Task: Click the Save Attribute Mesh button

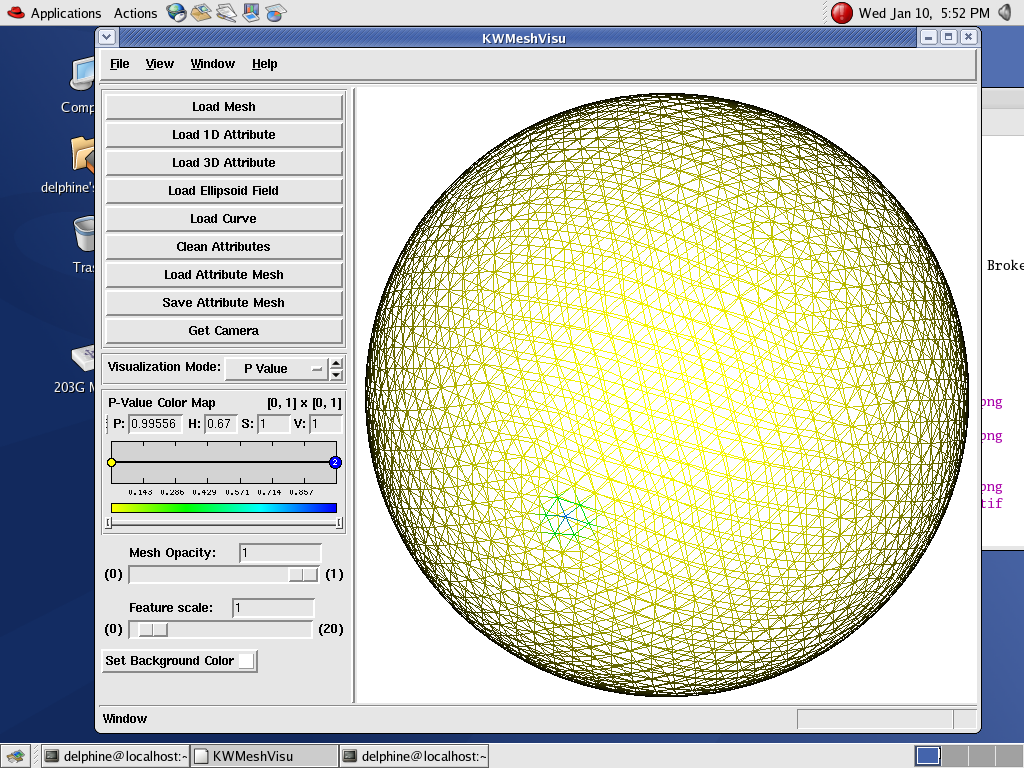Action: click(224, 303)
